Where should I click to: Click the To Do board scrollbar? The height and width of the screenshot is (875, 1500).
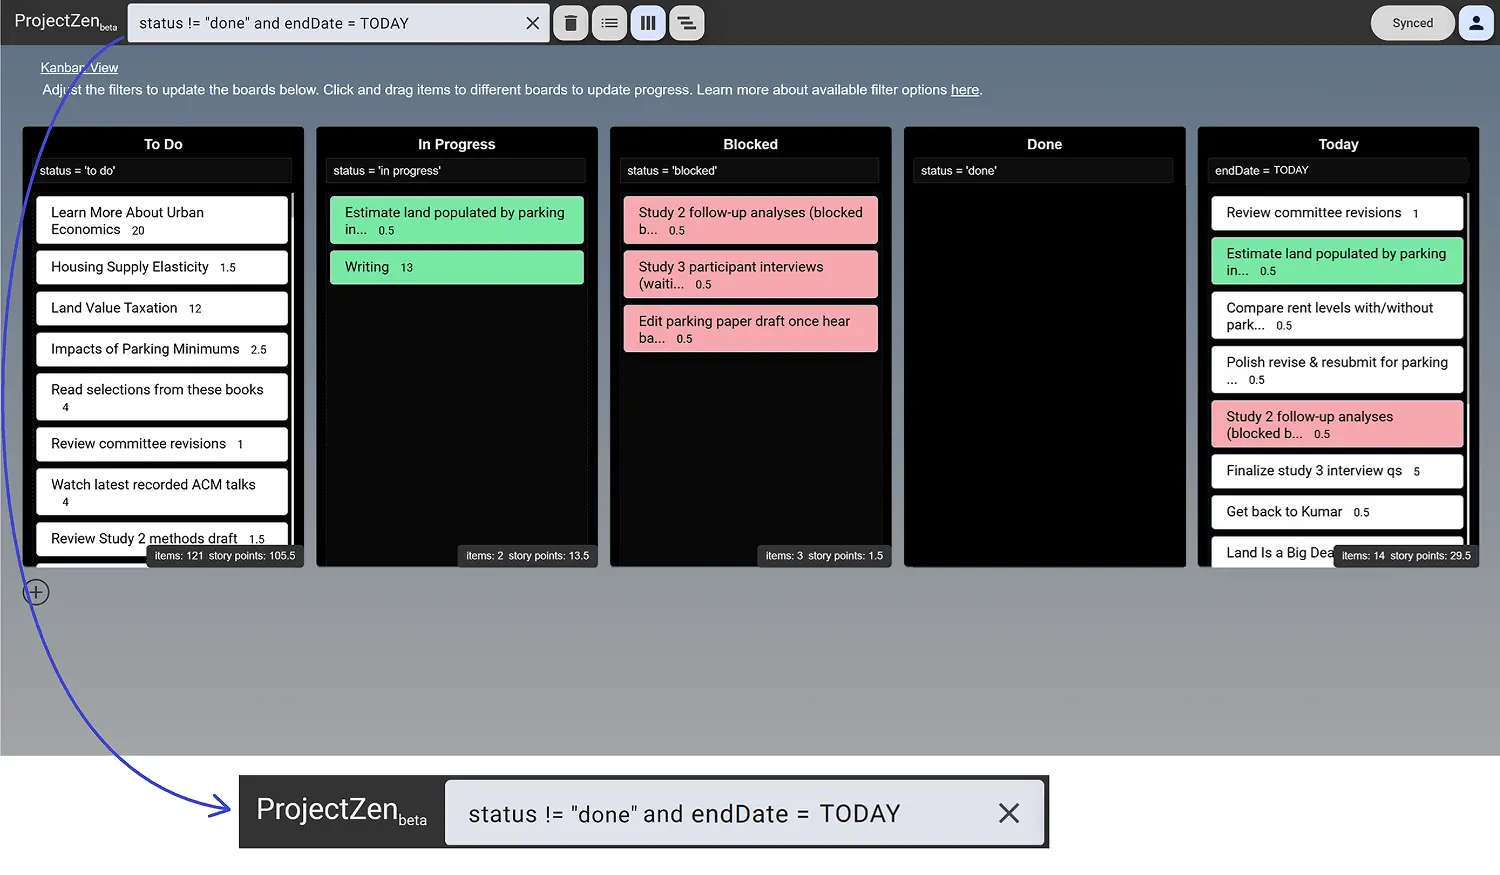[293, 380]
